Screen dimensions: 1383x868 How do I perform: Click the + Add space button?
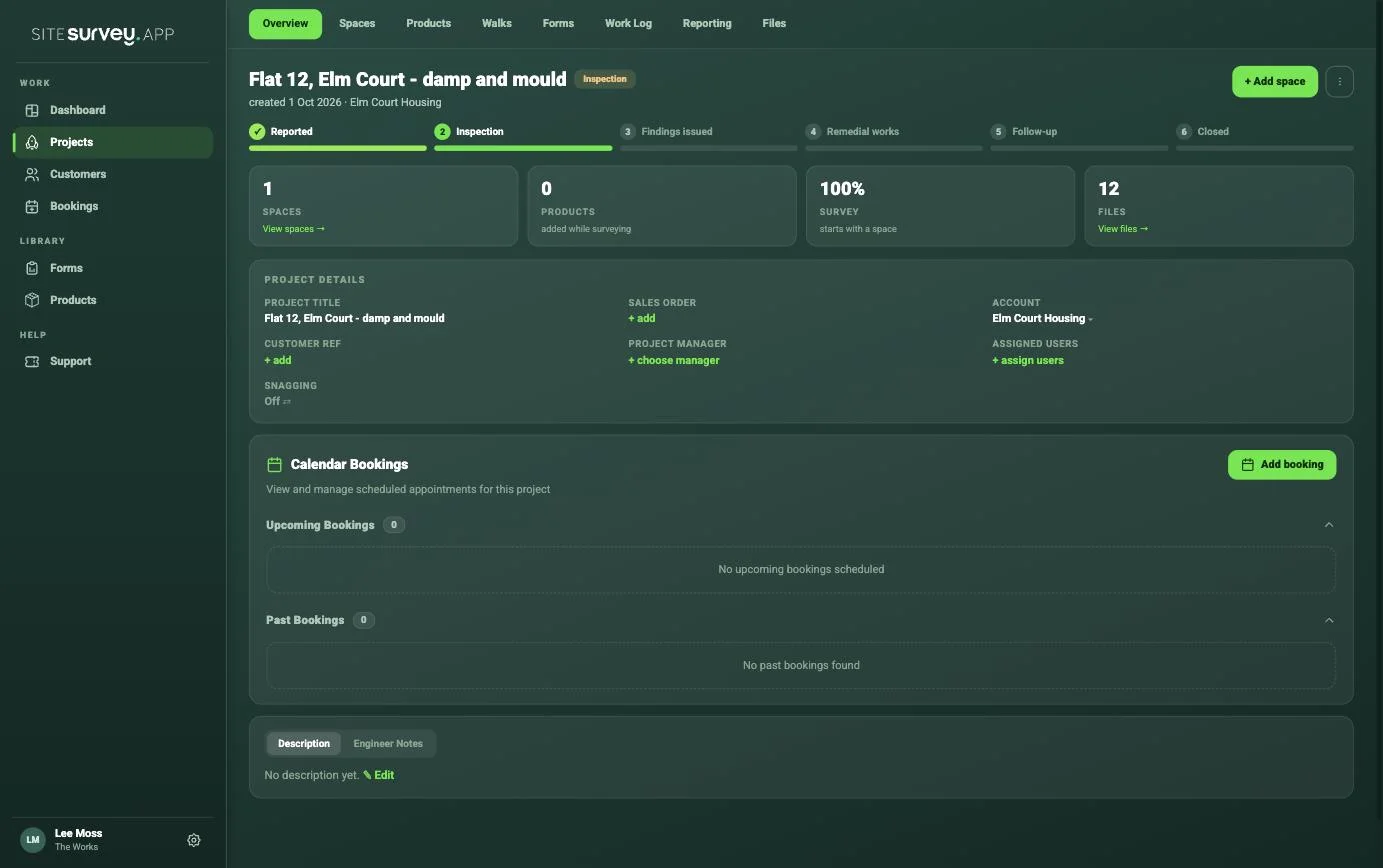(1275, 82)
